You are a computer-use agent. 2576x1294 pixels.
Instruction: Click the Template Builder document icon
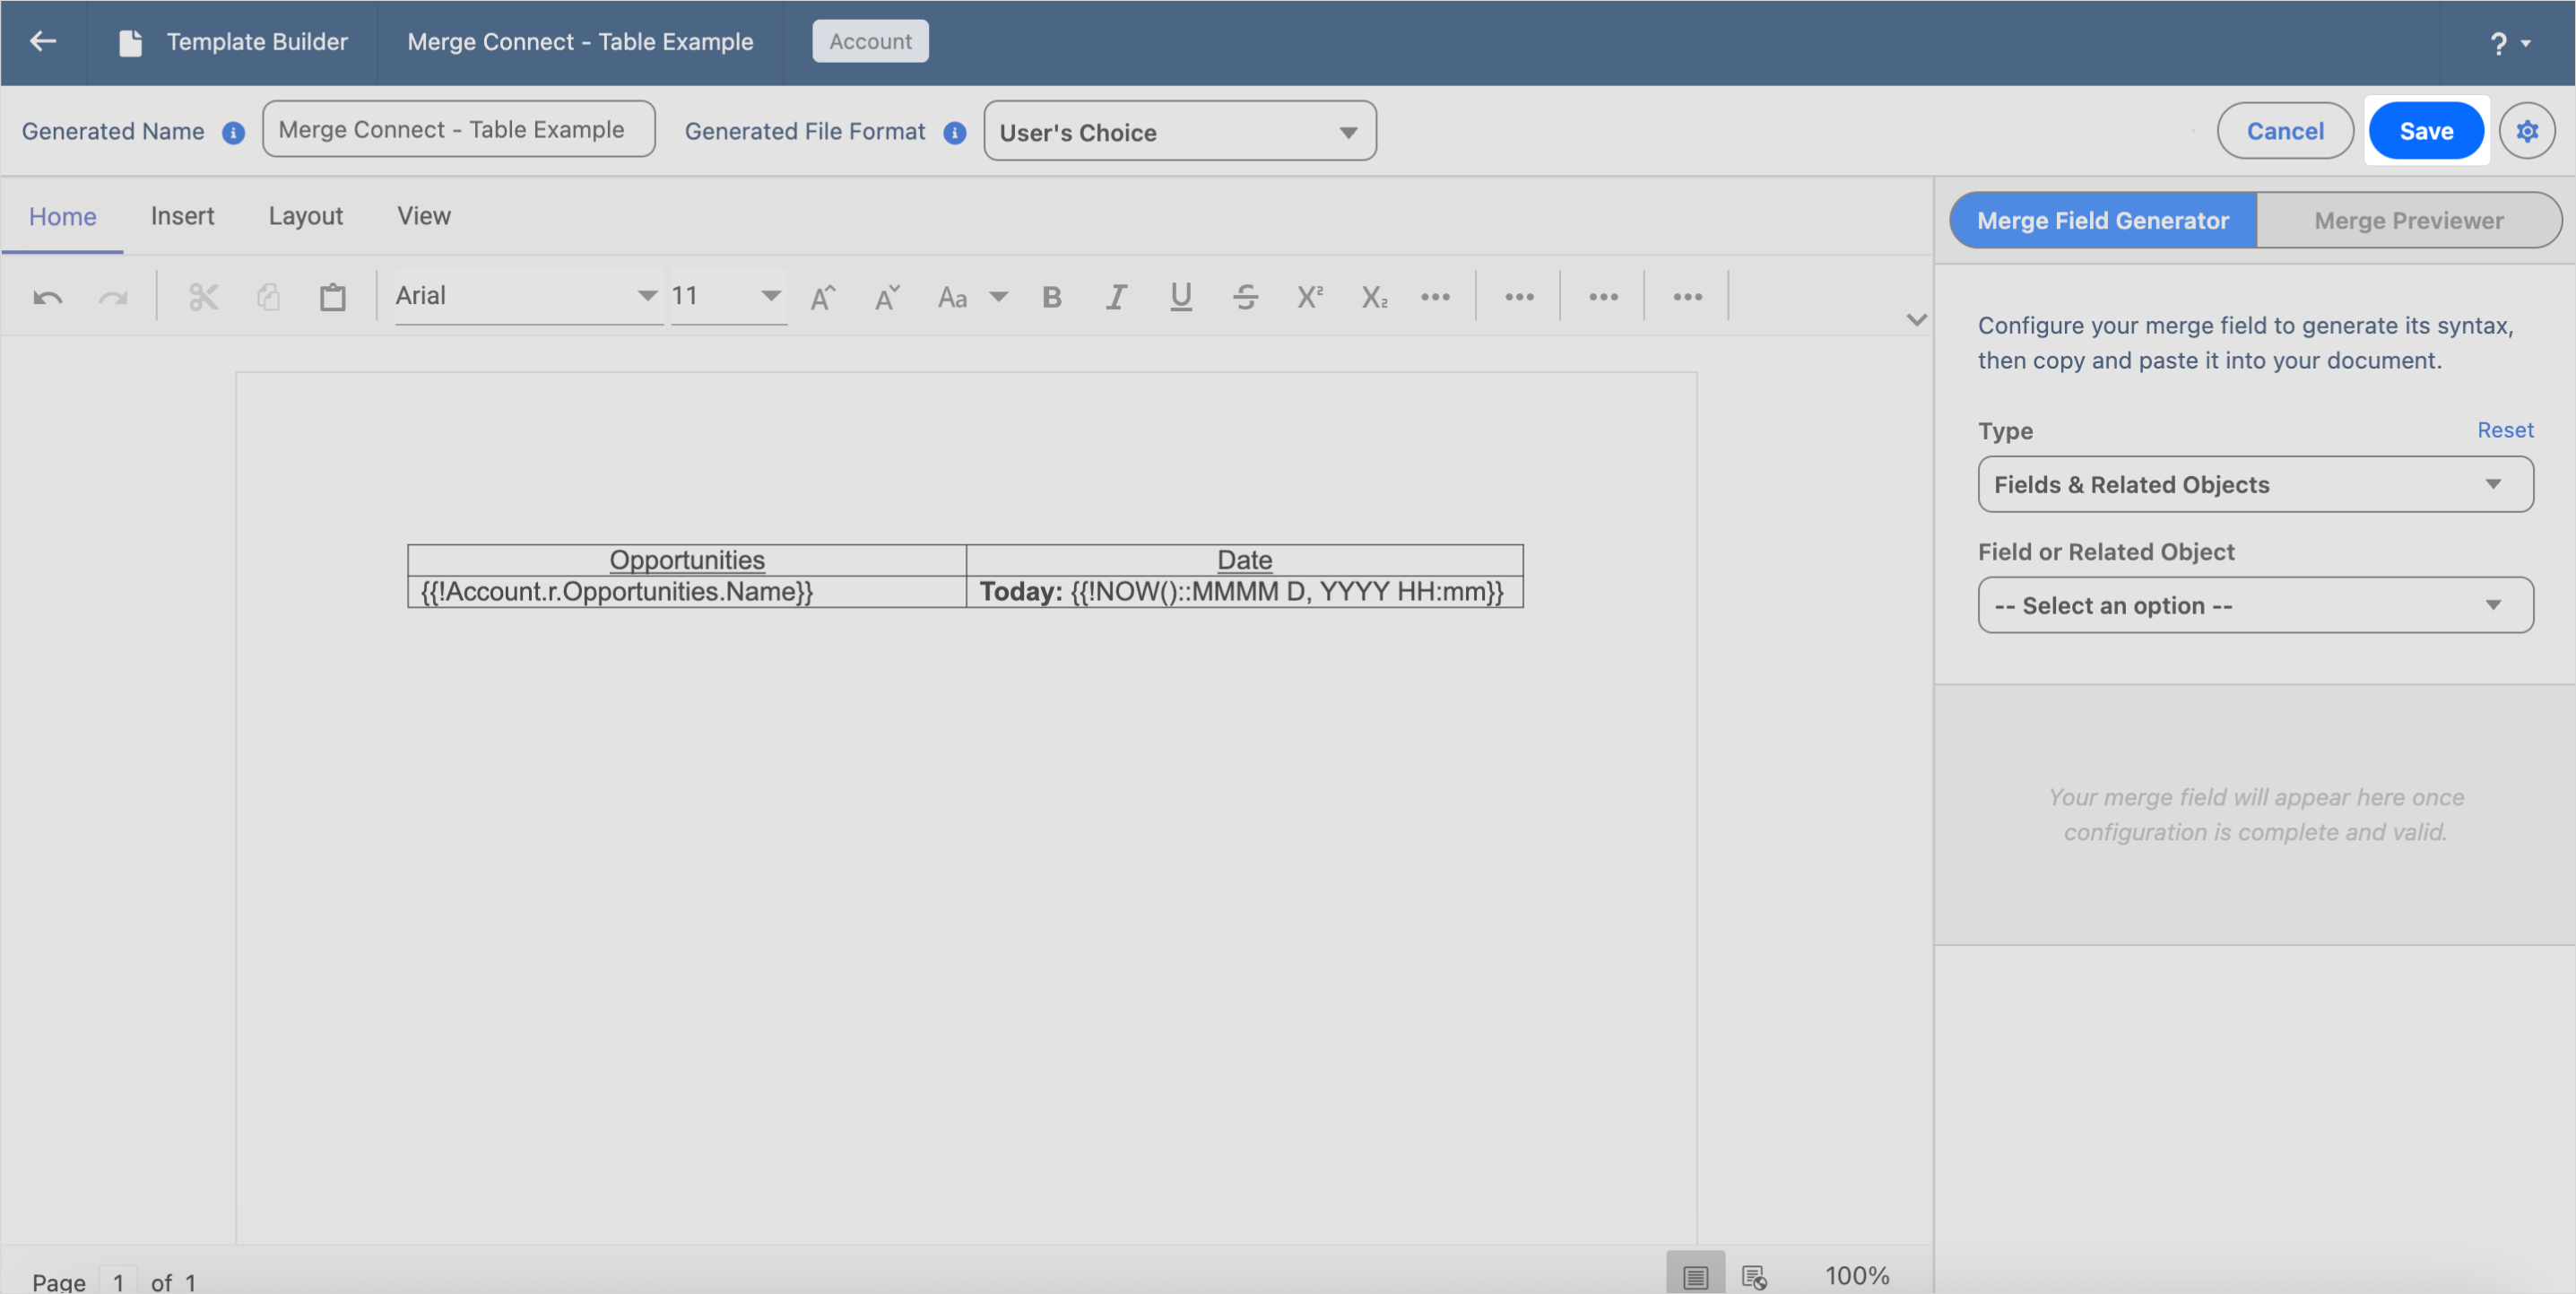[x=130, y=42]
